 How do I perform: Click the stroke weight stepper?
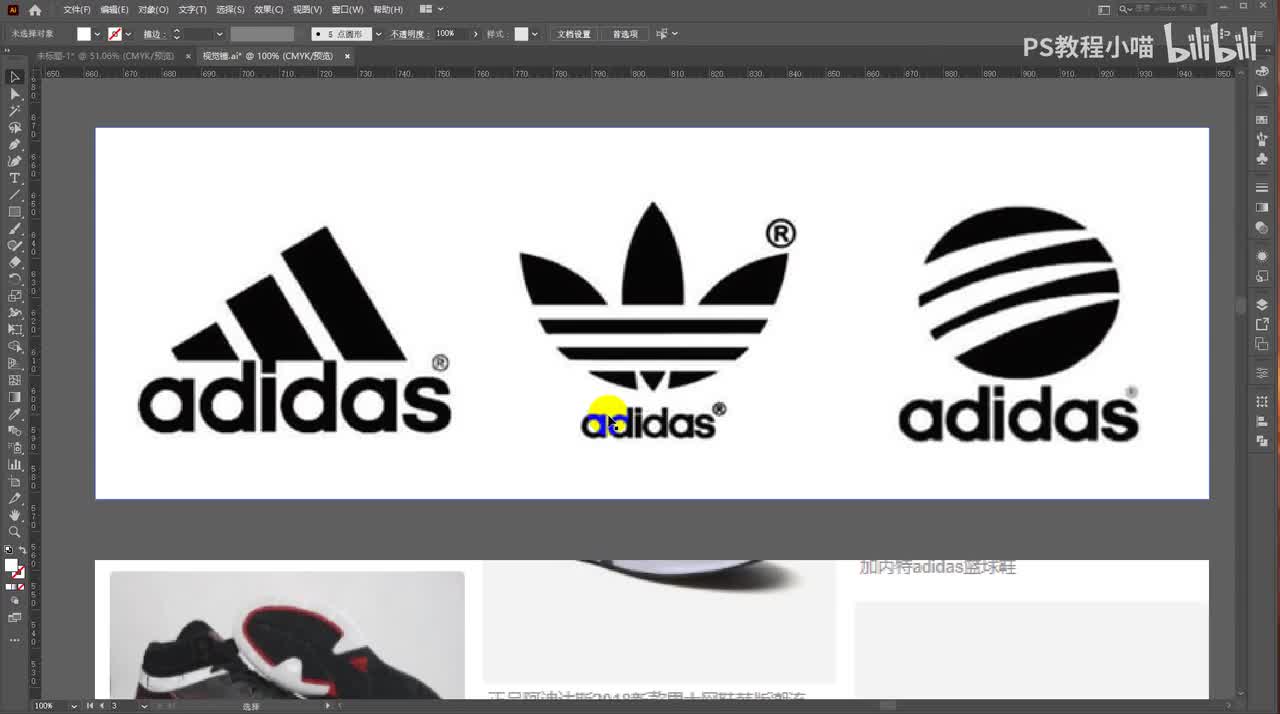[x=177, y=34]
